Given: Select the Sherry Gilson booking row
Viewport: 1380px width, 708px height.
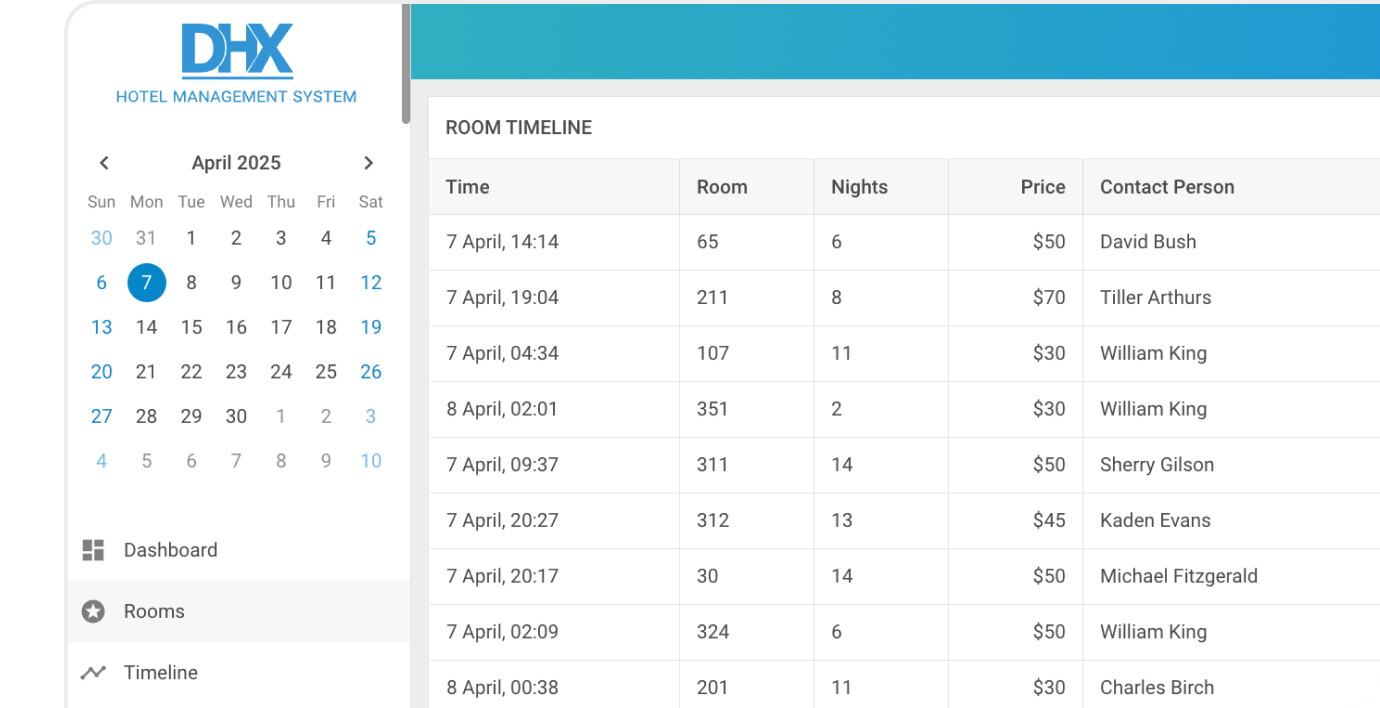Looking at the screenshot, I should pyautogui.click(x=904, y=465).
